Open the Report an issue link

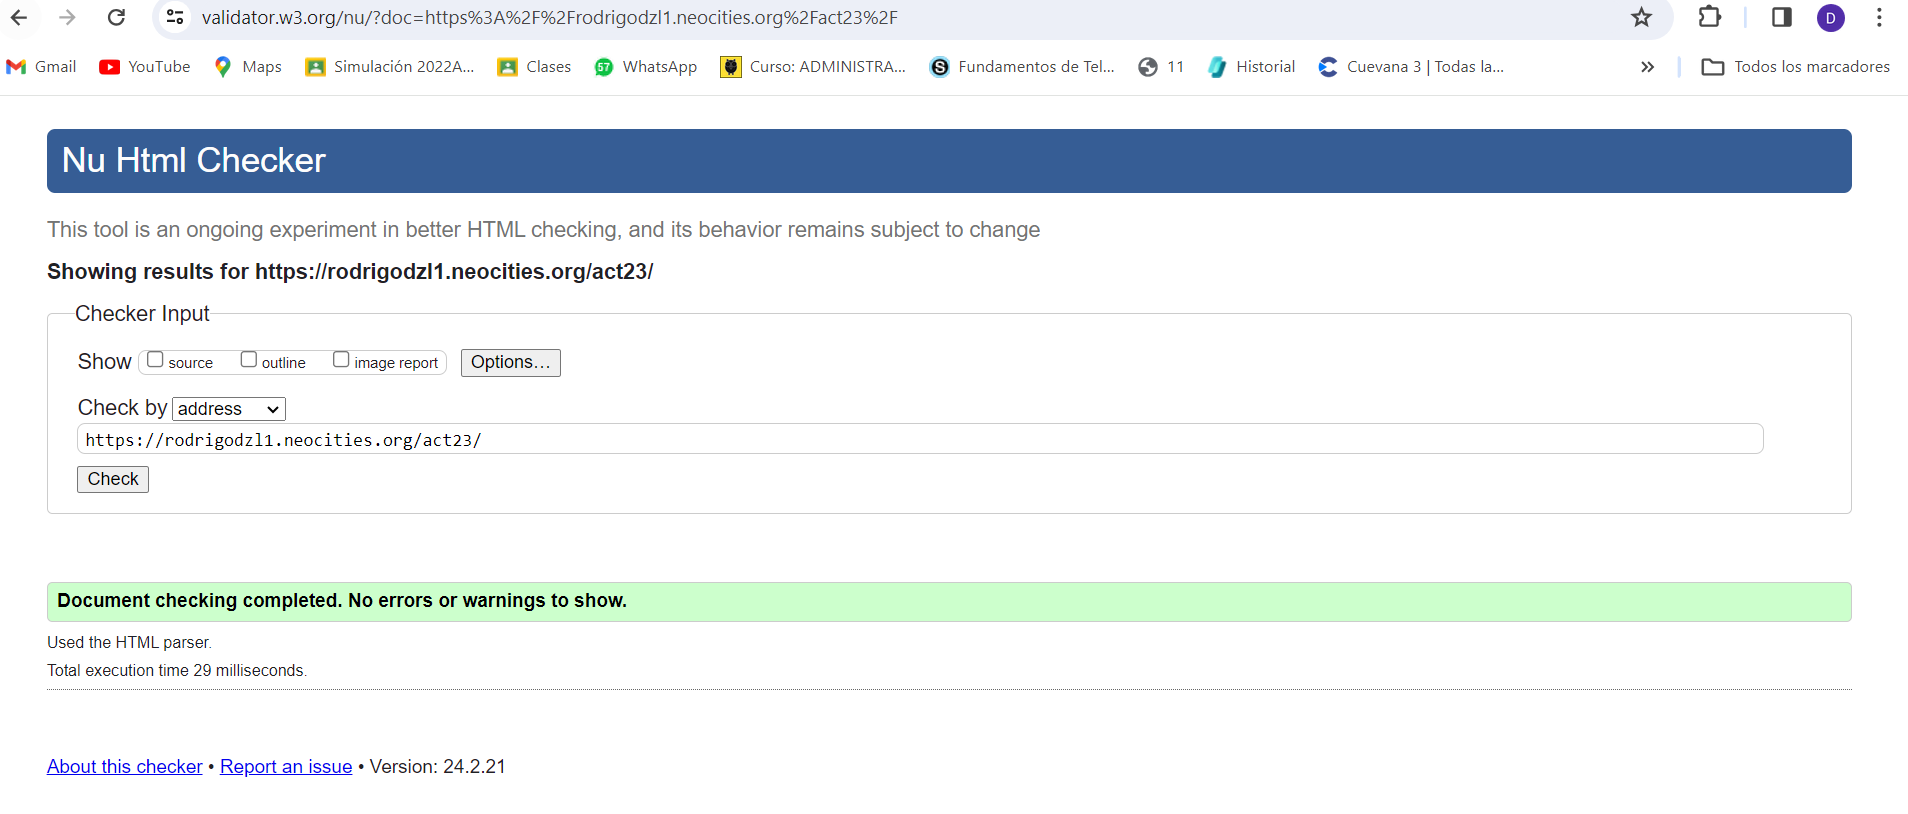tap(286, 766)
